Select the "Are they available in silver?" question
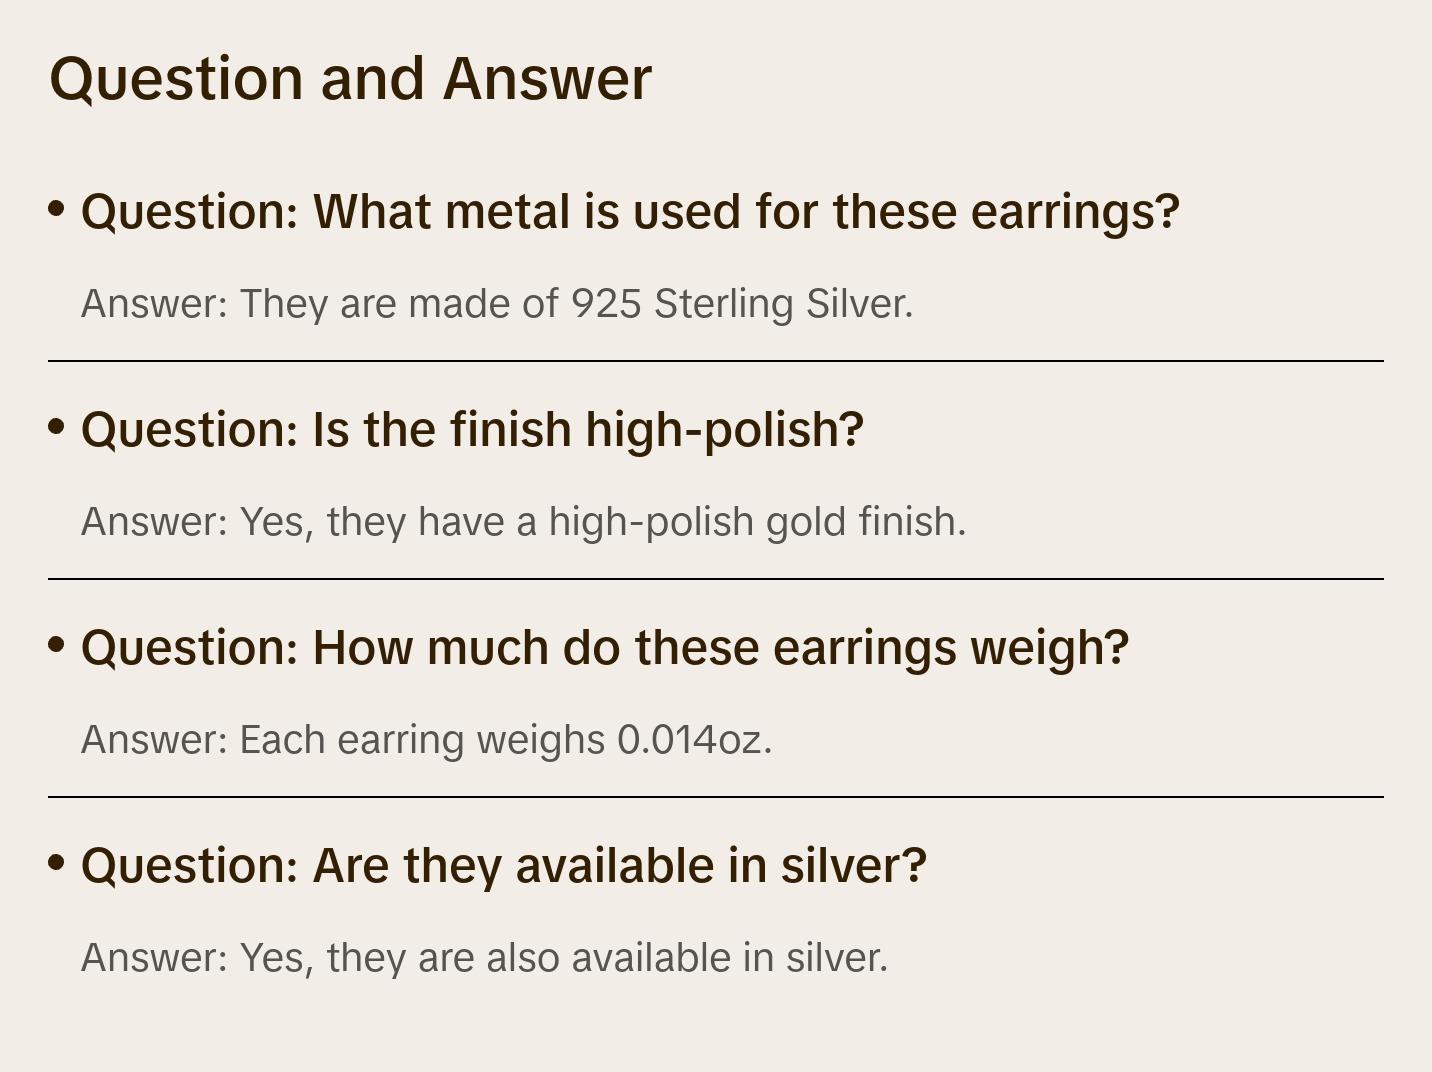The height and width of the screenshot is (1072, 1432). pos(504,866)
